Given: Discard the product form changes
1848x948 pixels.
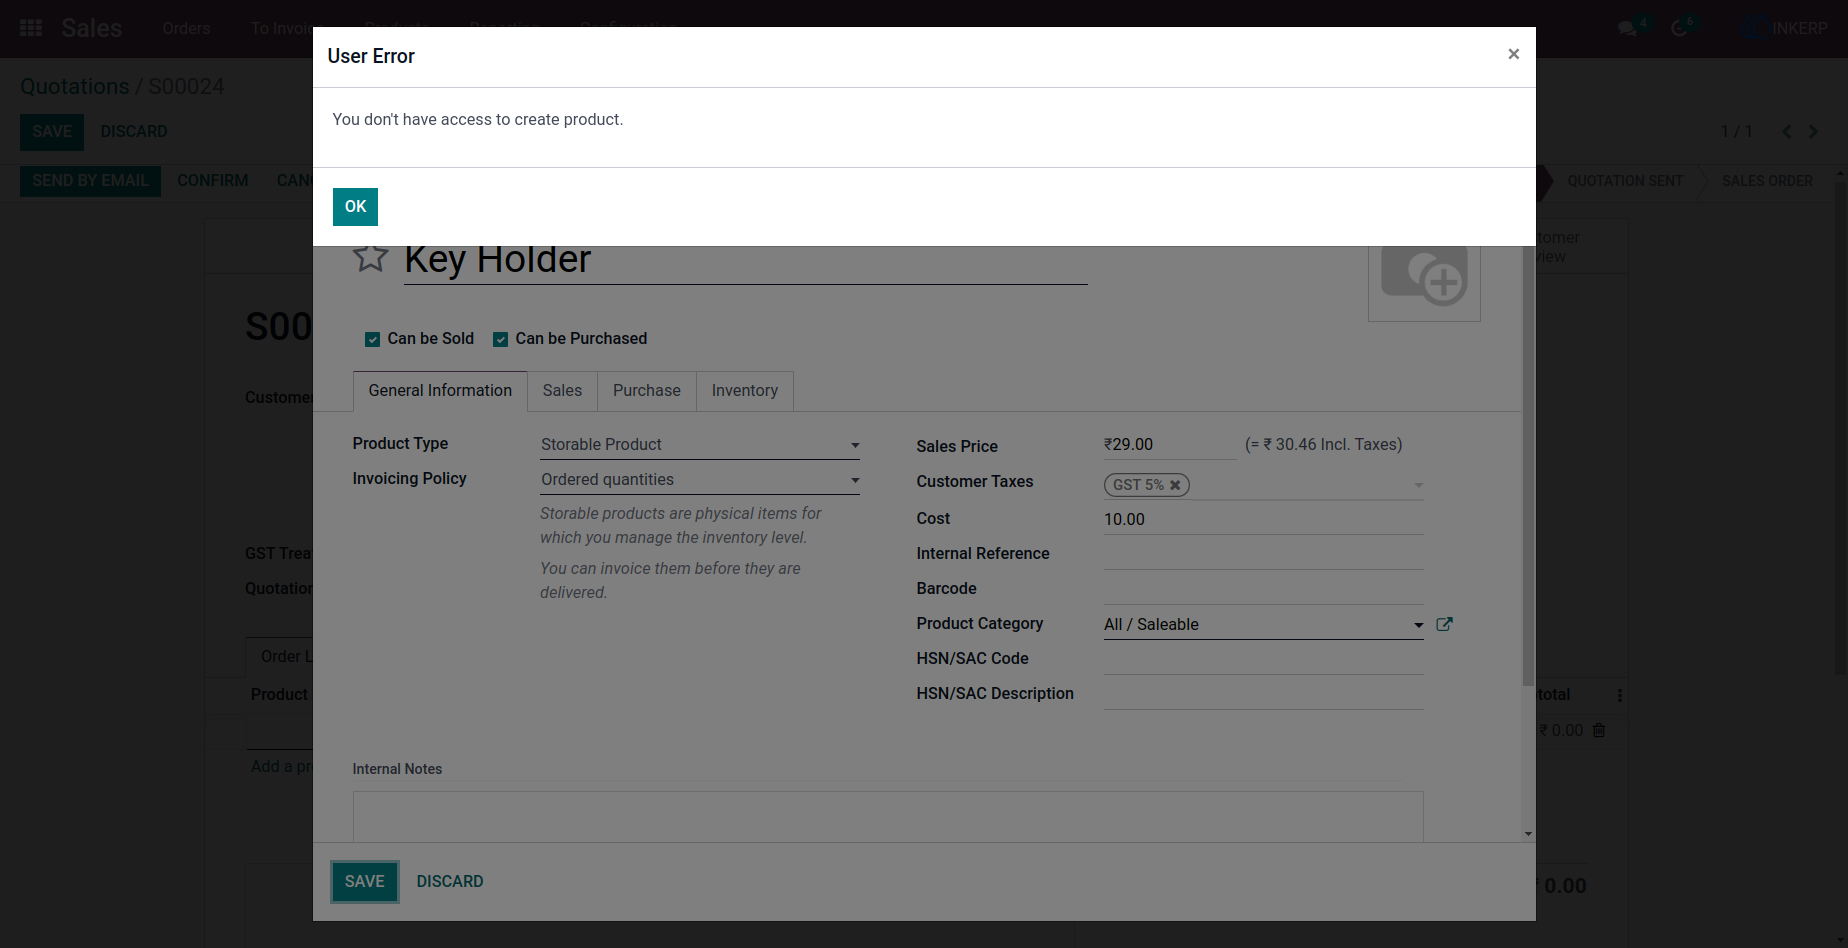Looking at the screenshot, I should [x=450, y=881].
